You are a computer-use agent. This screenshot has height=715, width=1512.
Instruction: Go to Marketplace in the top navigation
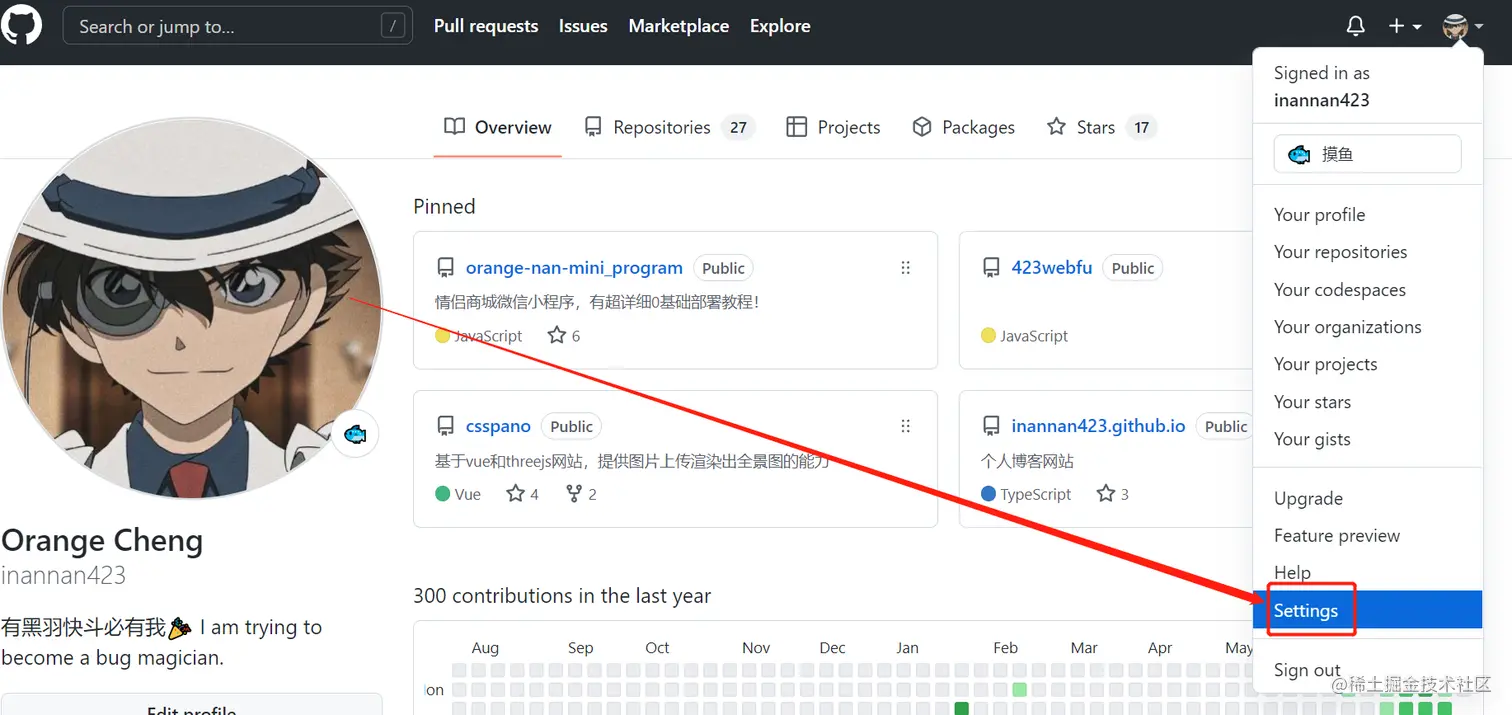[x=679, y=26]
